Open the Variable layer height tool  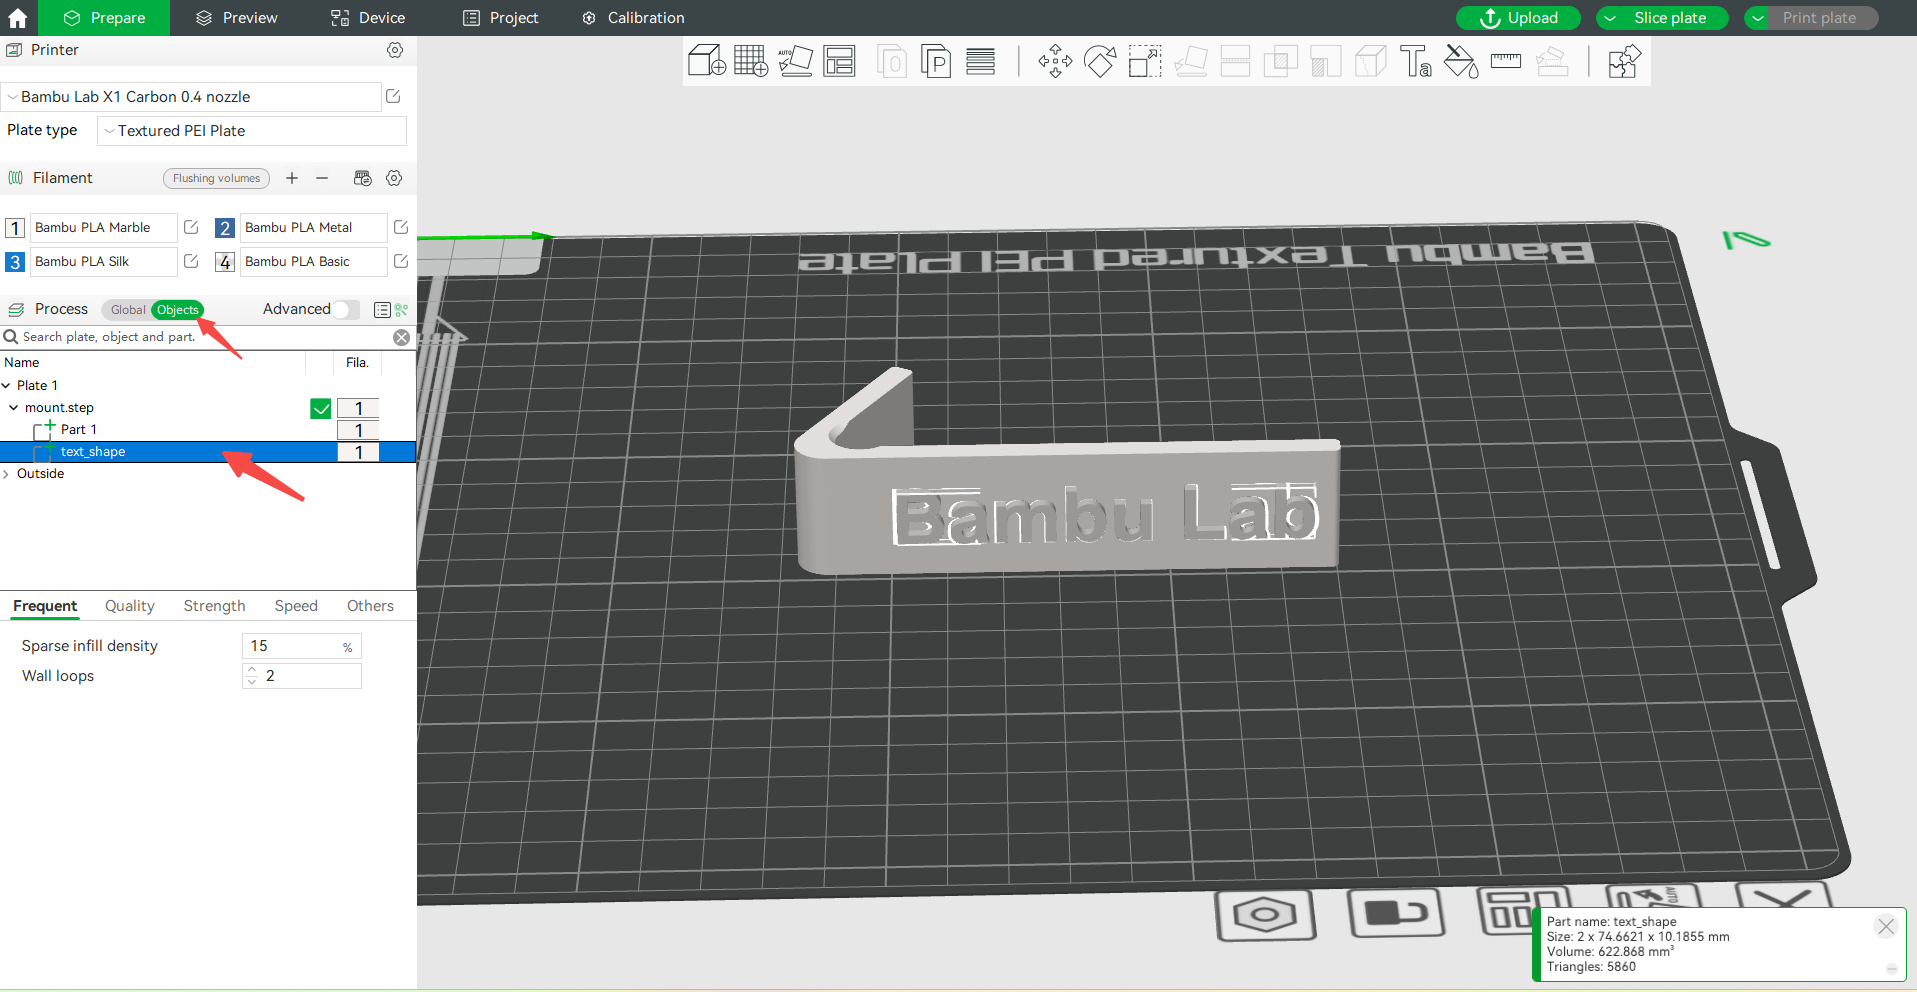(980, 61)
